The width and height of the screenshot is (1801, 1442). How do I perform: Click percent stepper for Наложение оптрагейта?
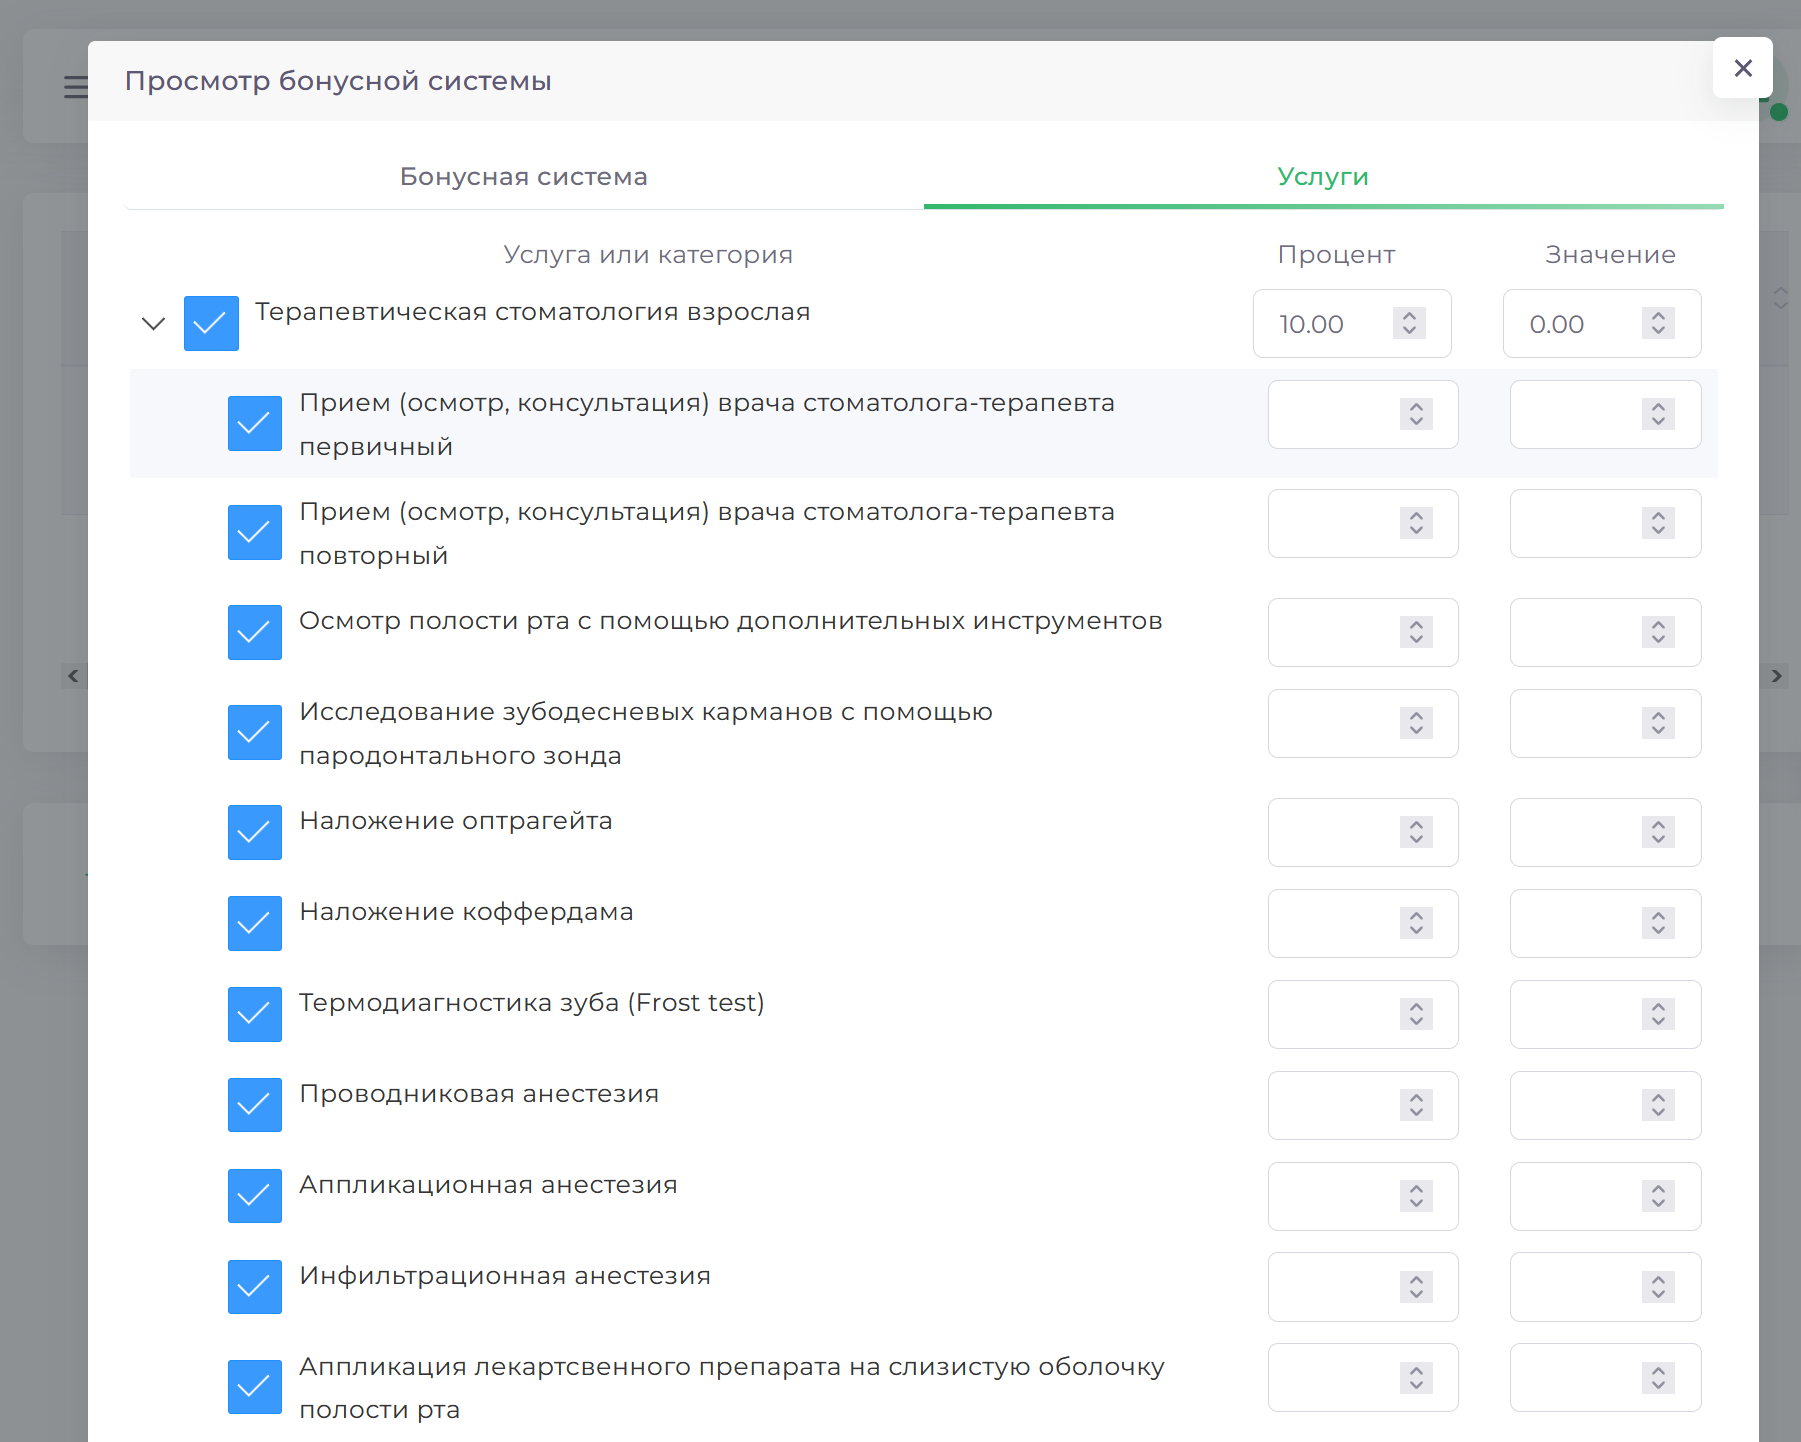(x=1416, y=832)
